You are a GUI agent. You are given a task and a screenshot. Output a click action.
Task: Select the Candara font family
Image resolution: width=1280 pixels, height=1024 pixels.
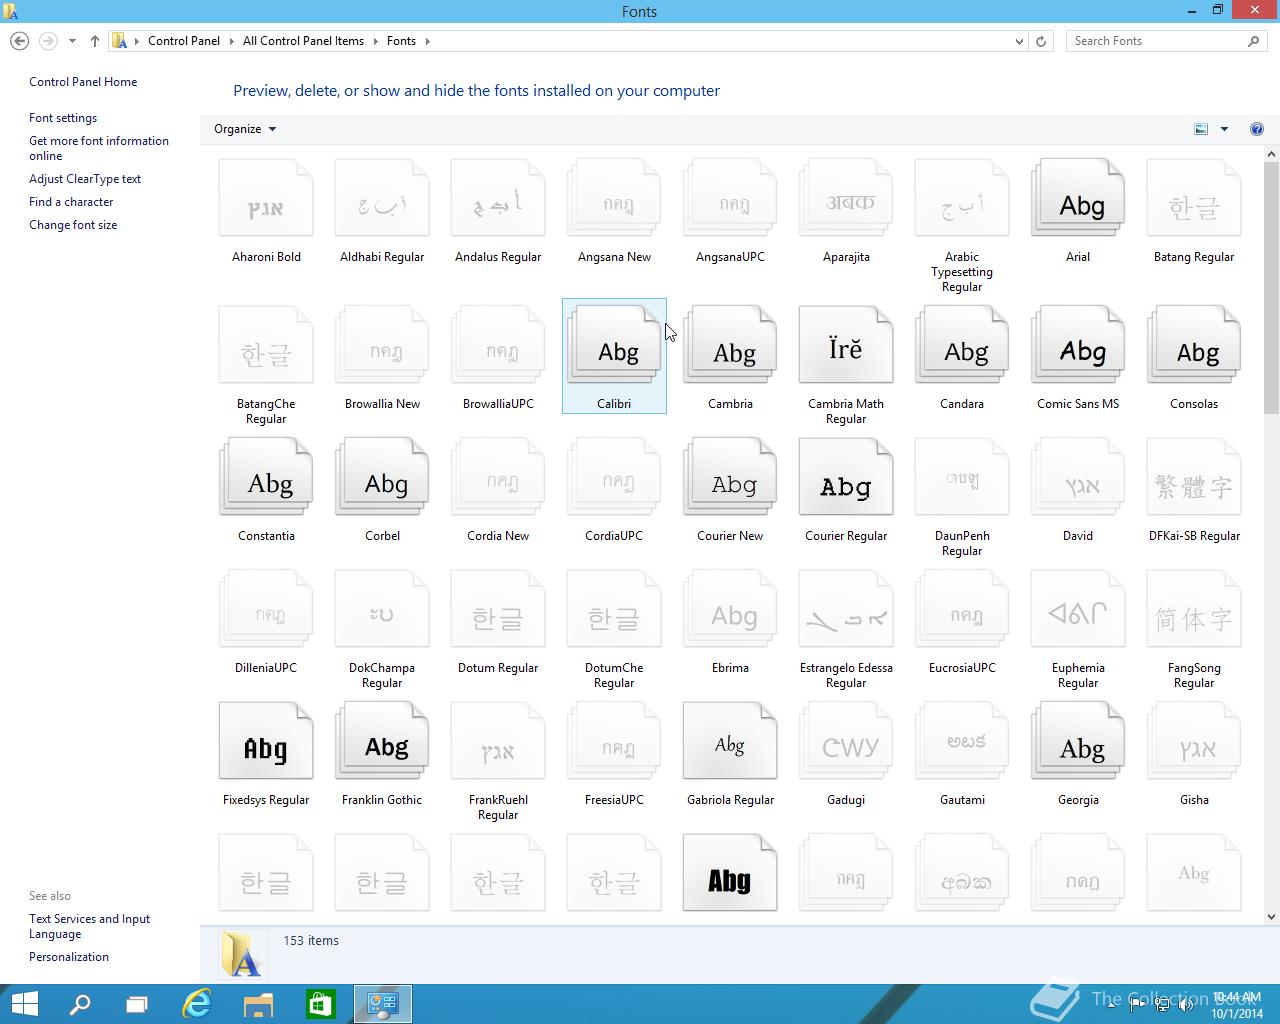962,346
